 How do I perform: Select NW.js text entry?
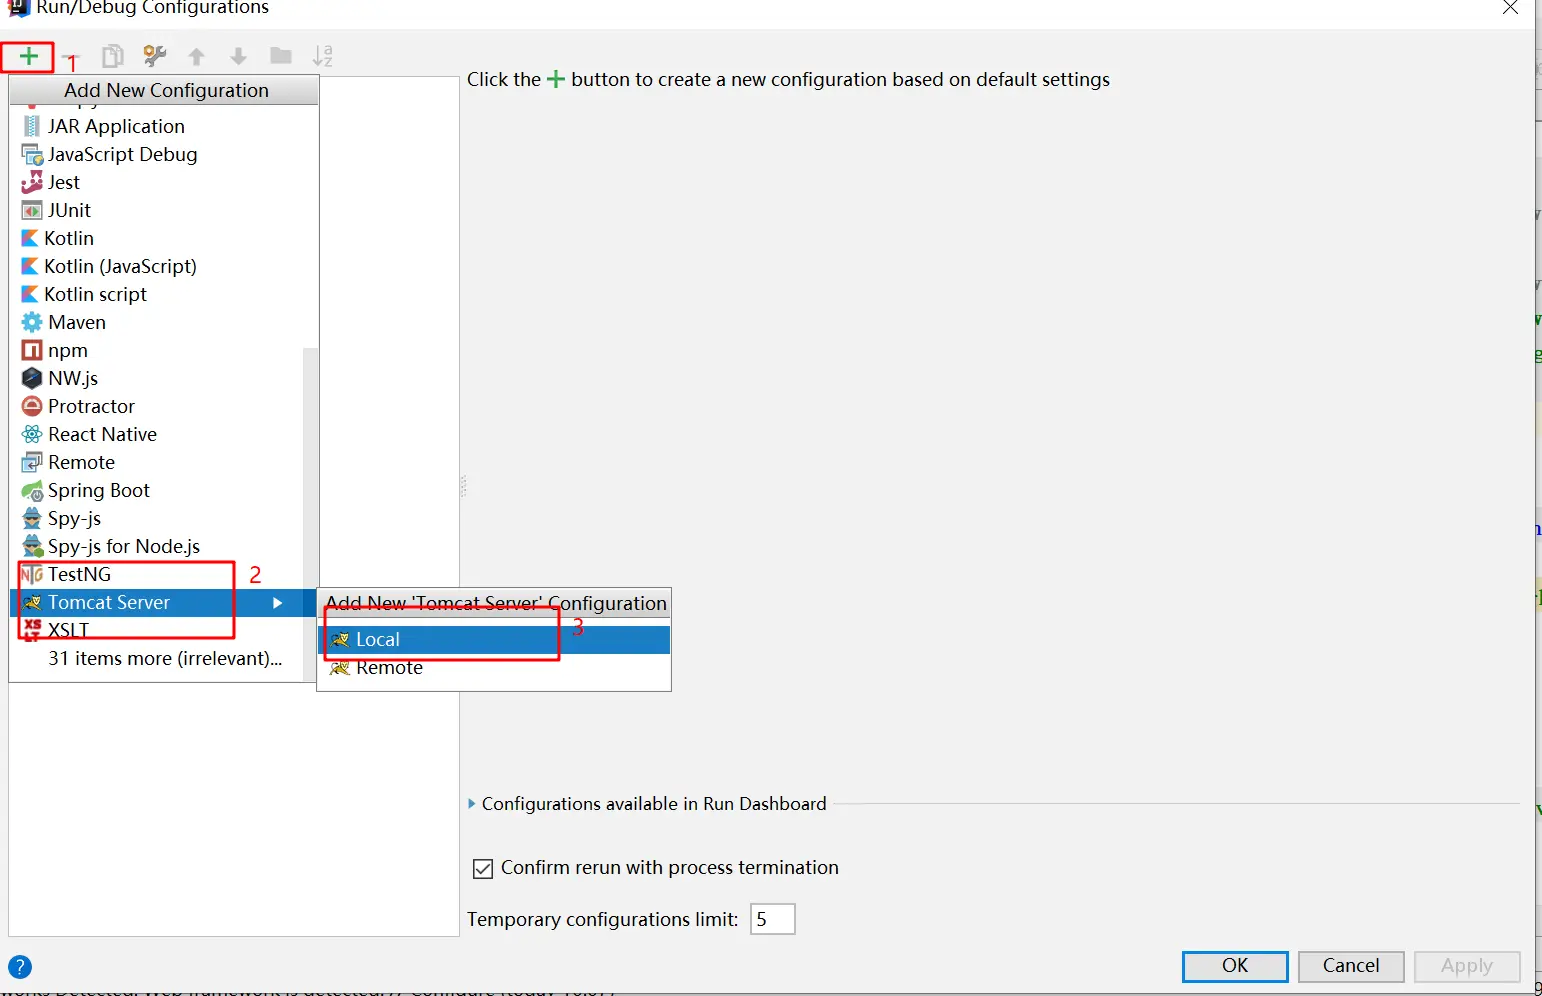[73, 378]
